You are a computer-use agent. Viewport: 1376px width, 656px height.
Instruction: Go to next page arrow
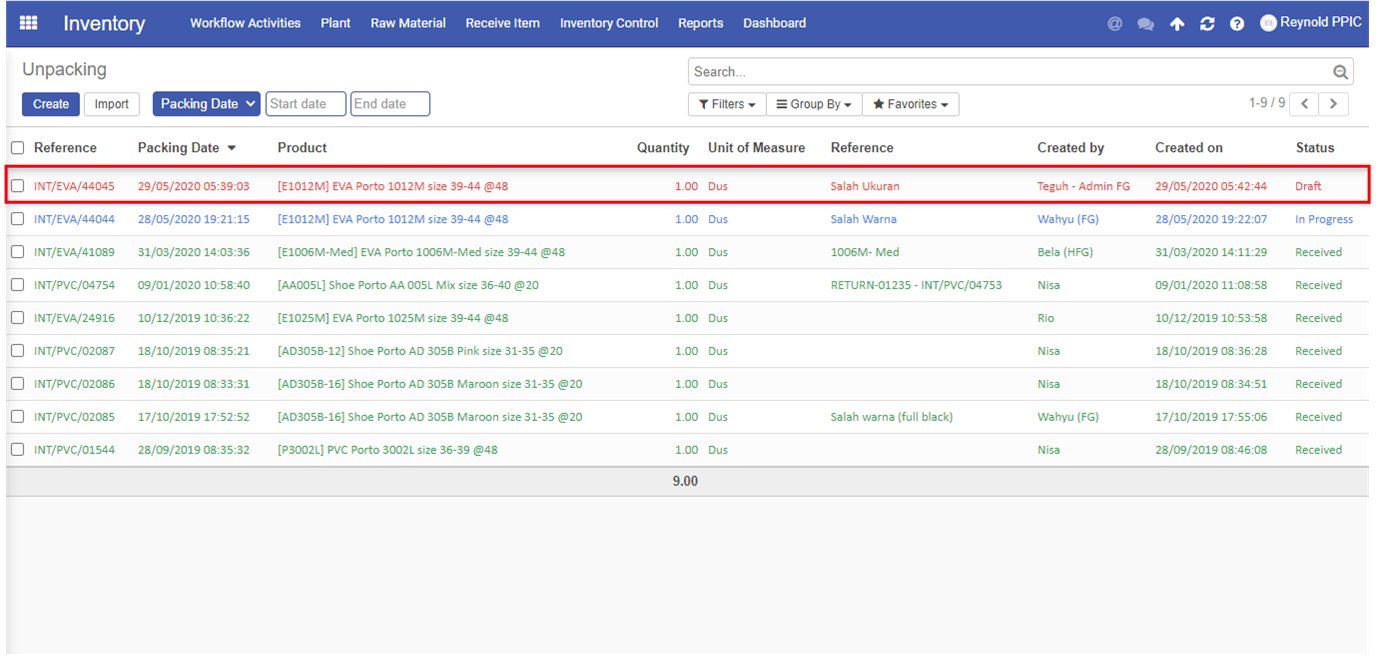1333,104
